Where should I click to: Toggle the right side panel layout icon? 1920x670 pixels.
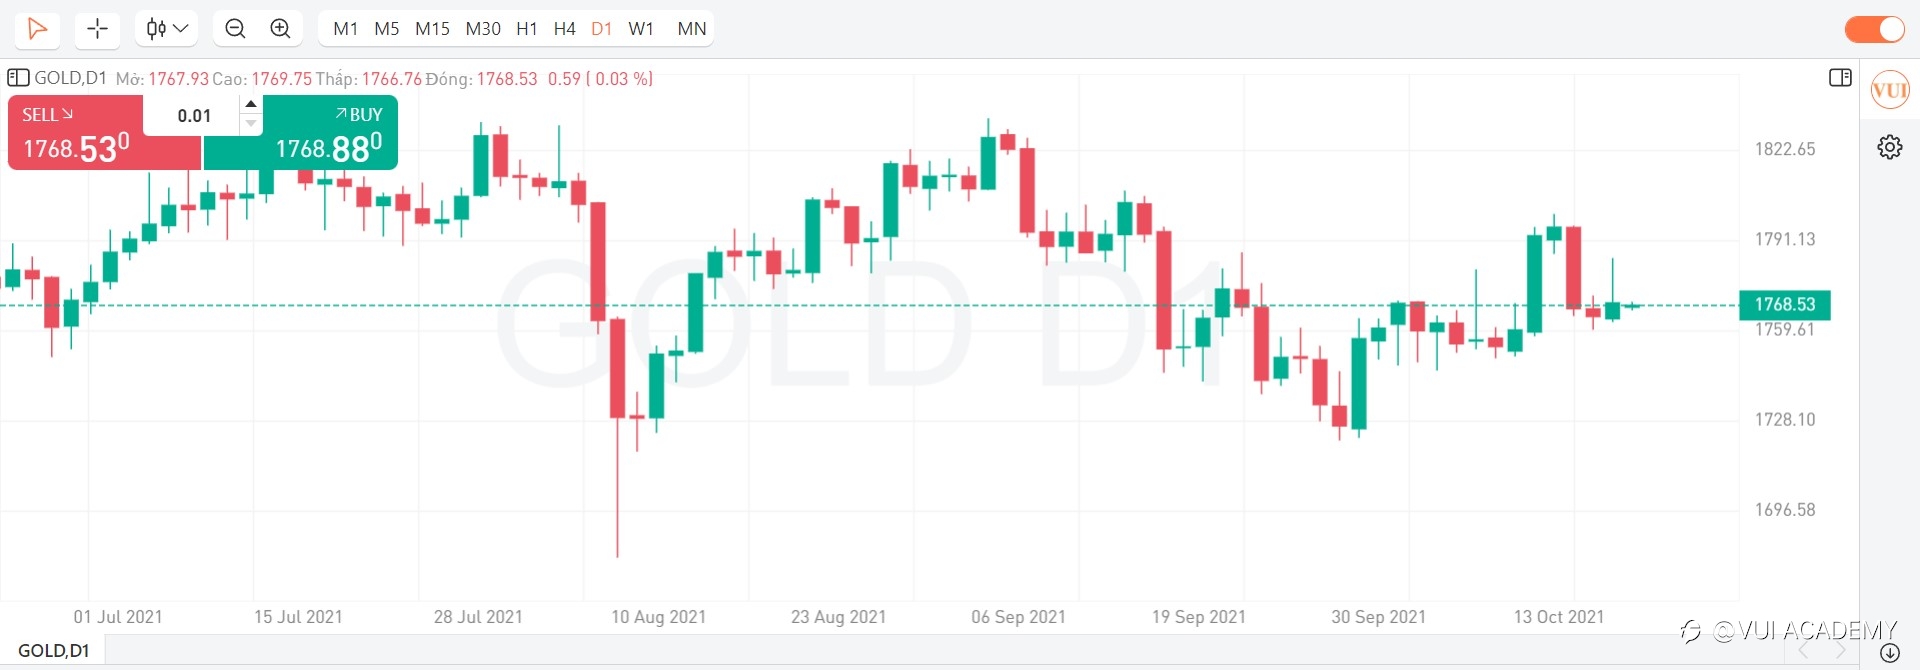1840,78
